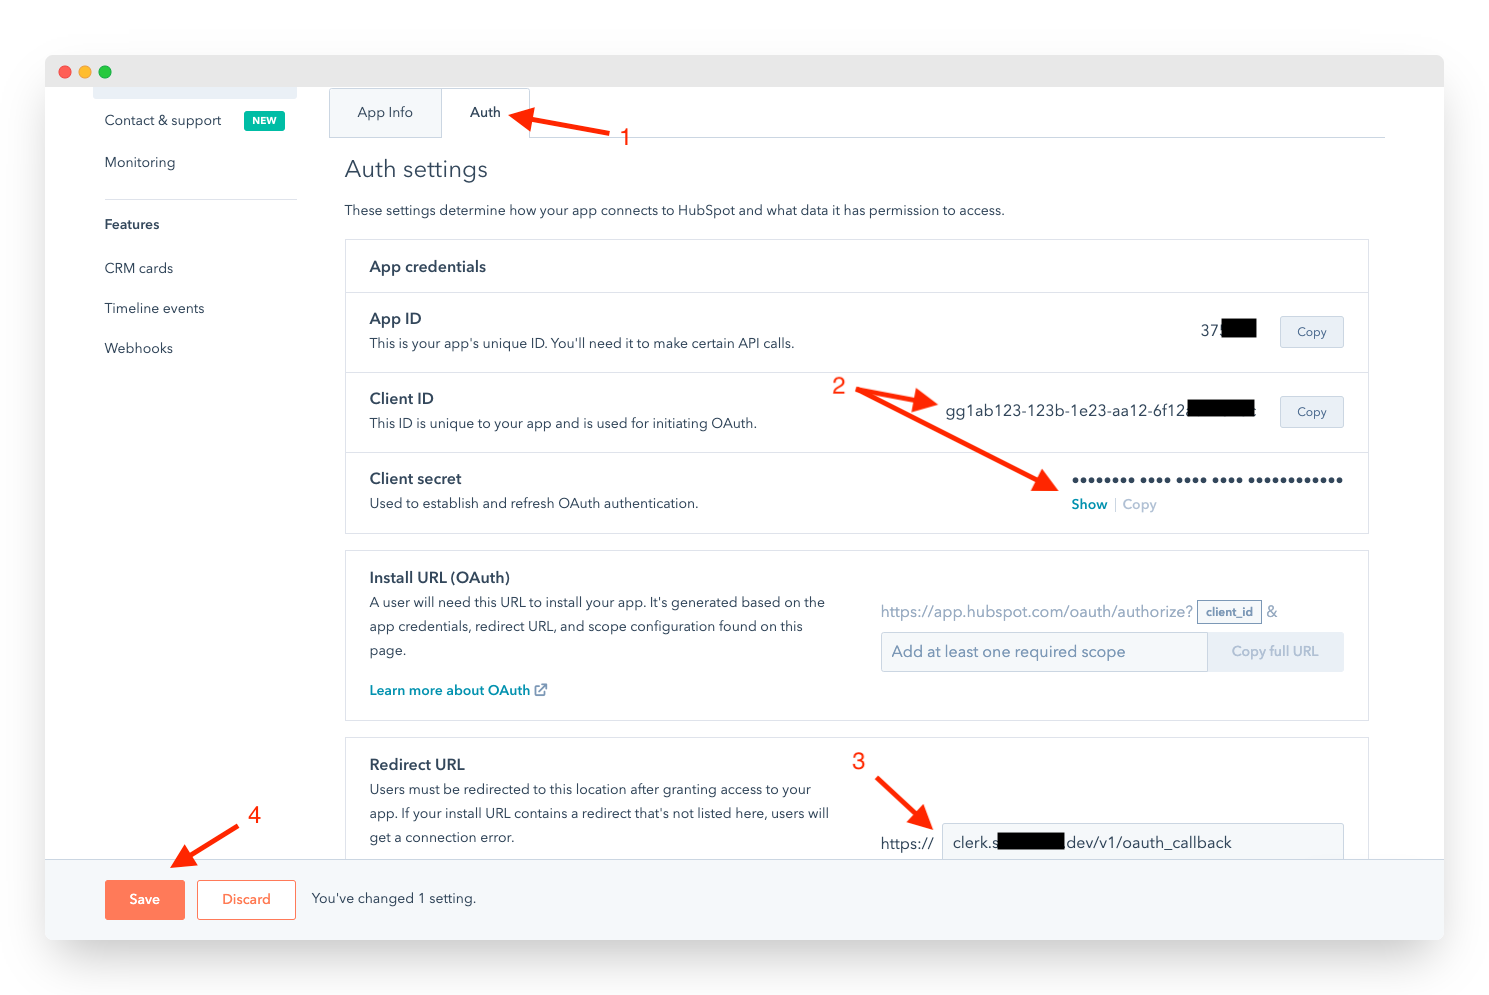Click the https://app.hubspot.com/oauth/authorize? URL text
Image resolution: width=1489 pixels, height=995 pixels.
click(1037, 612)
